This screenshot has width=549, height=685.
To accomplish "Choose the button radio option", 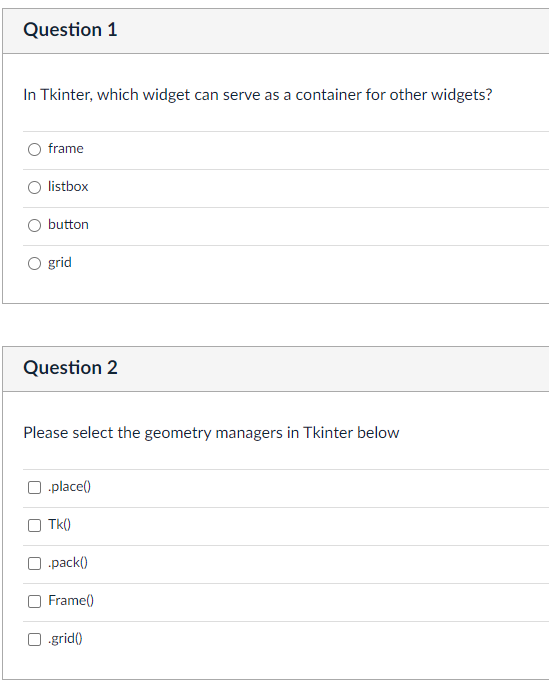I will [x=35, y=225].
